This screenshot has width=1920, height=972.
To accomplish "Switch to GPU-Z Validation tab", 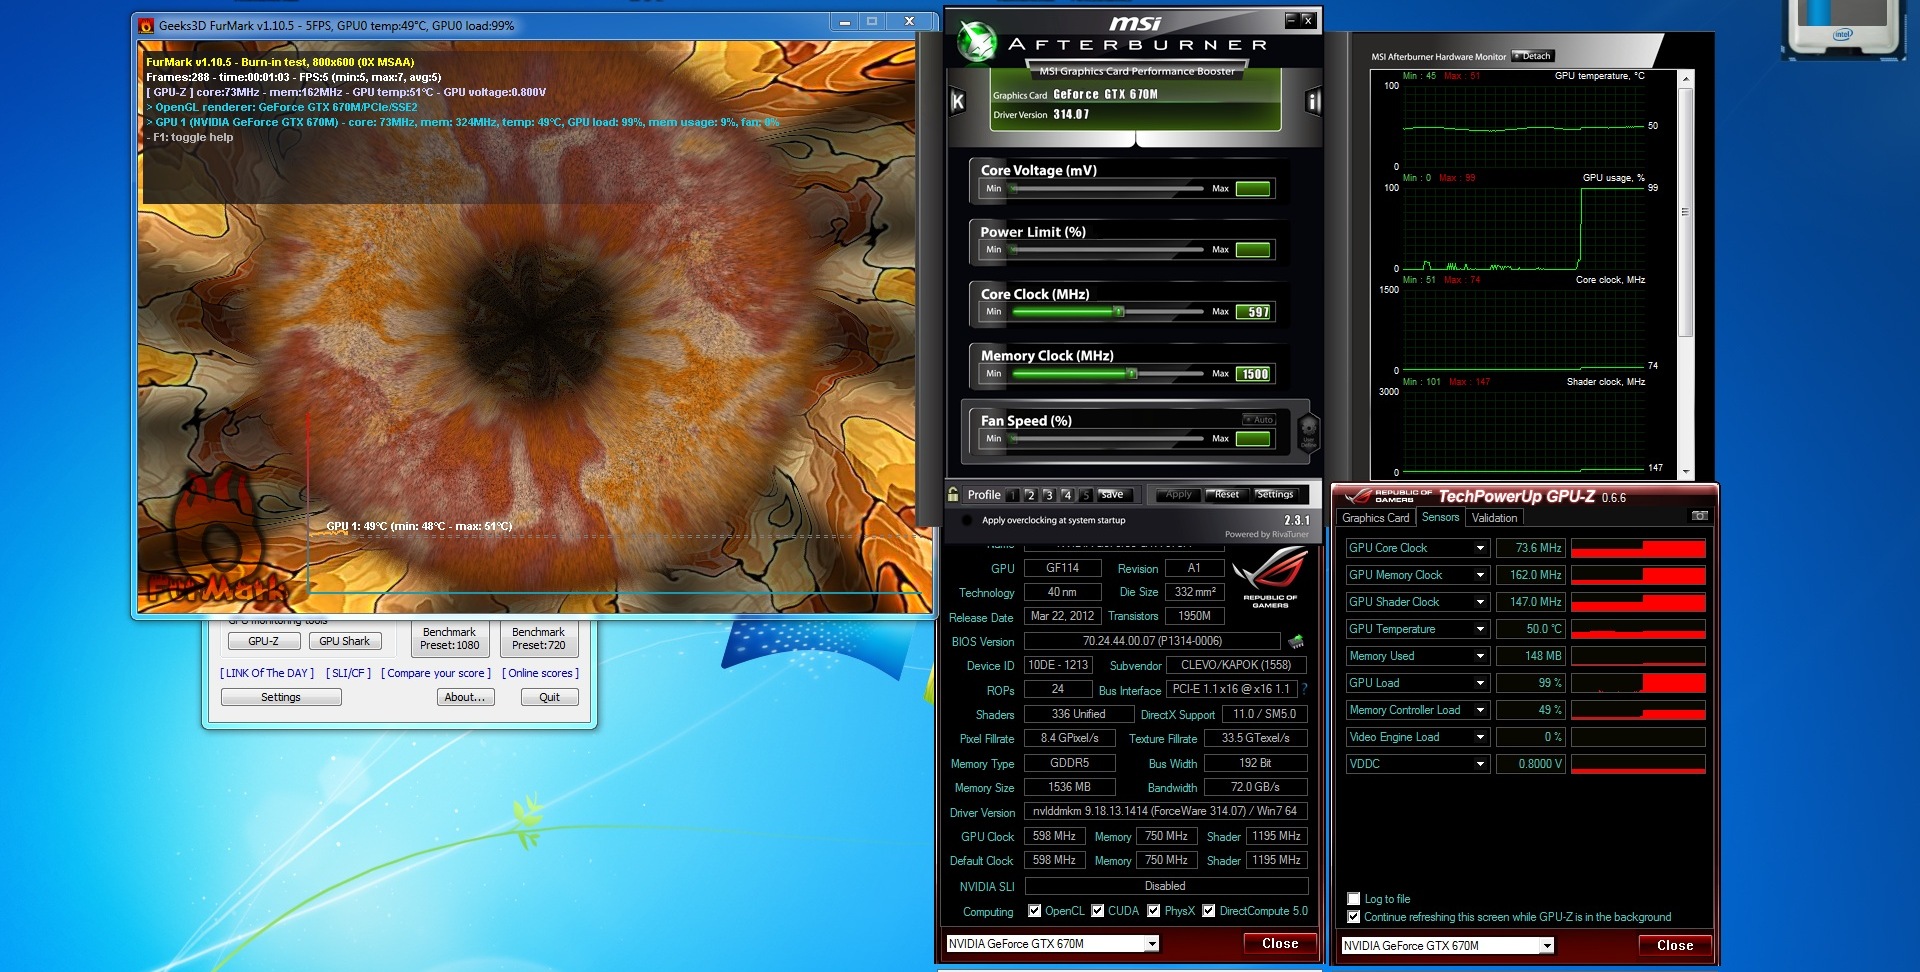I will 1495,518.
